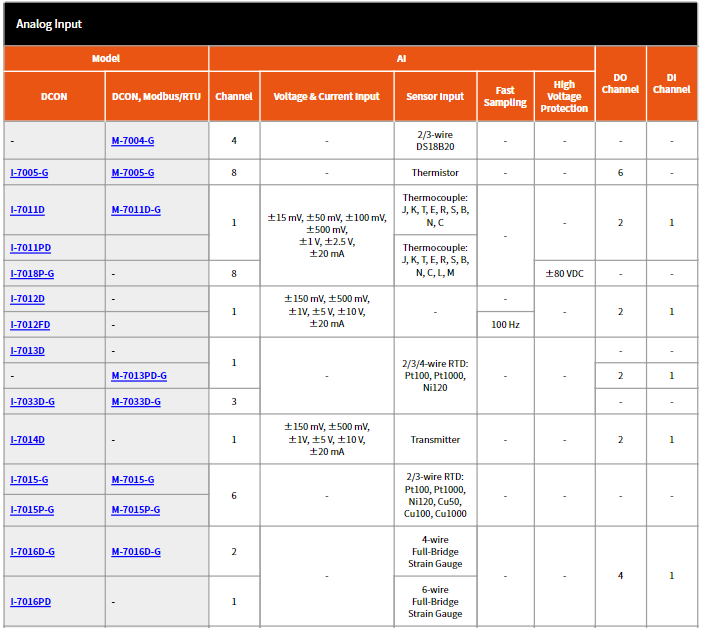Open the M-7013PD-G model link

(139, 376)
